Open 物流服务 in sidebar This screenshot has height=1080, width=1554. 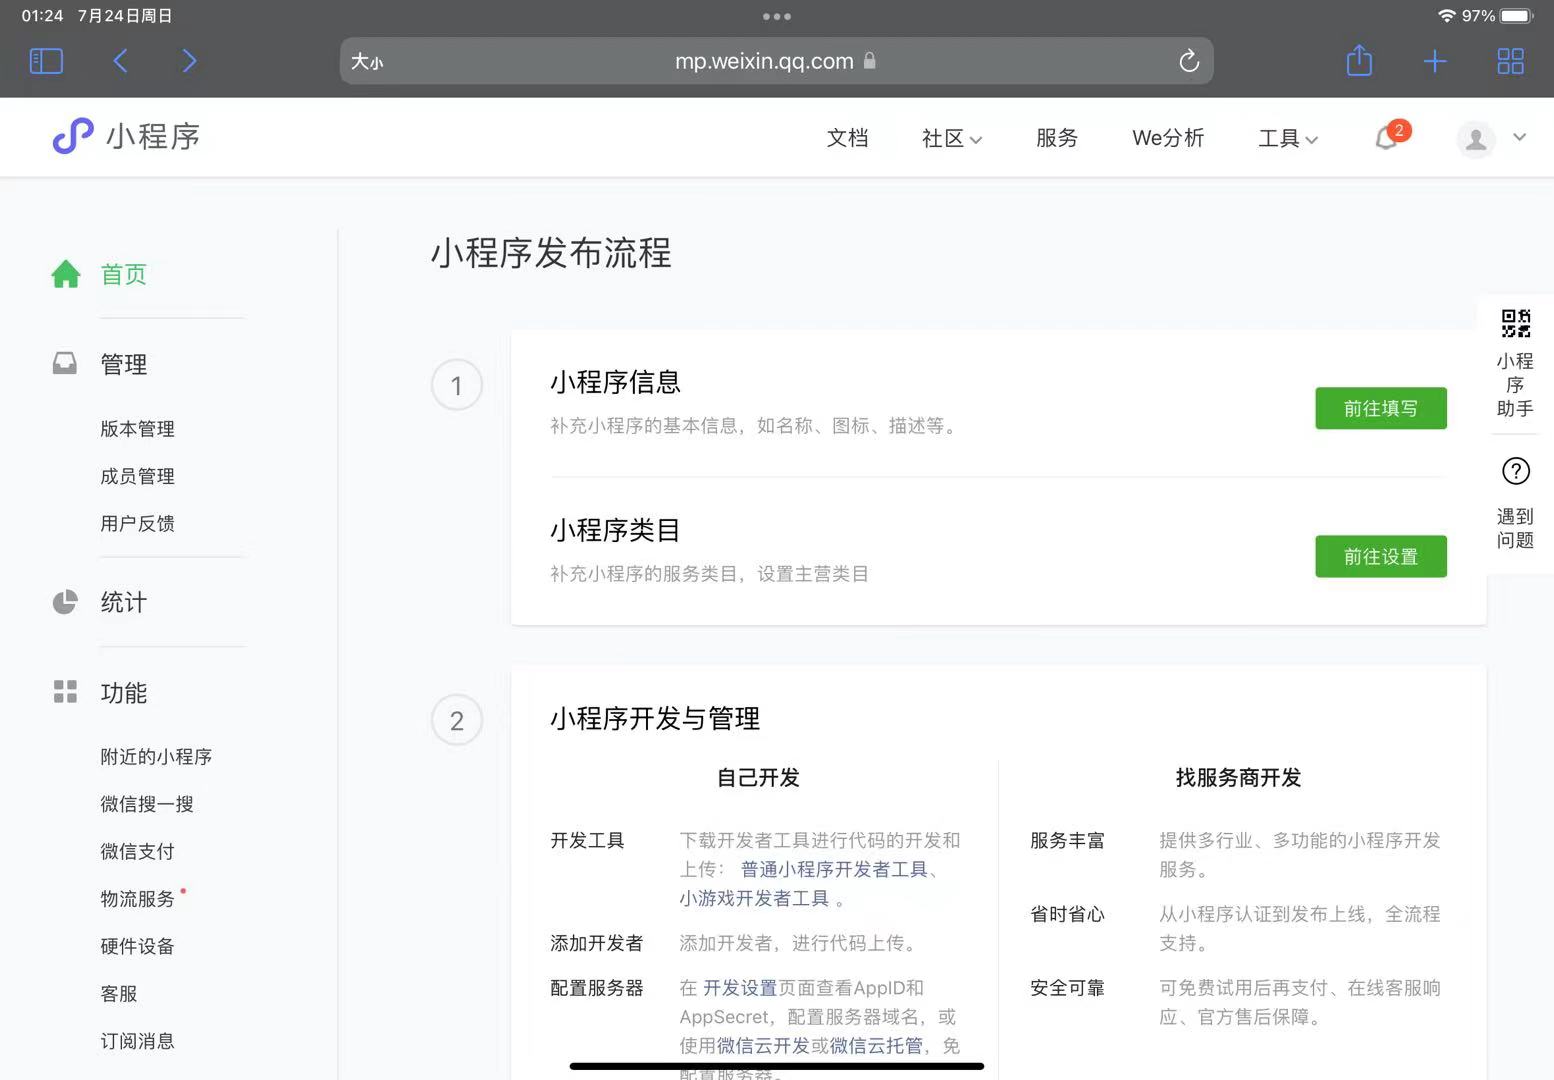pyautogui.click(x=137, y=899)
